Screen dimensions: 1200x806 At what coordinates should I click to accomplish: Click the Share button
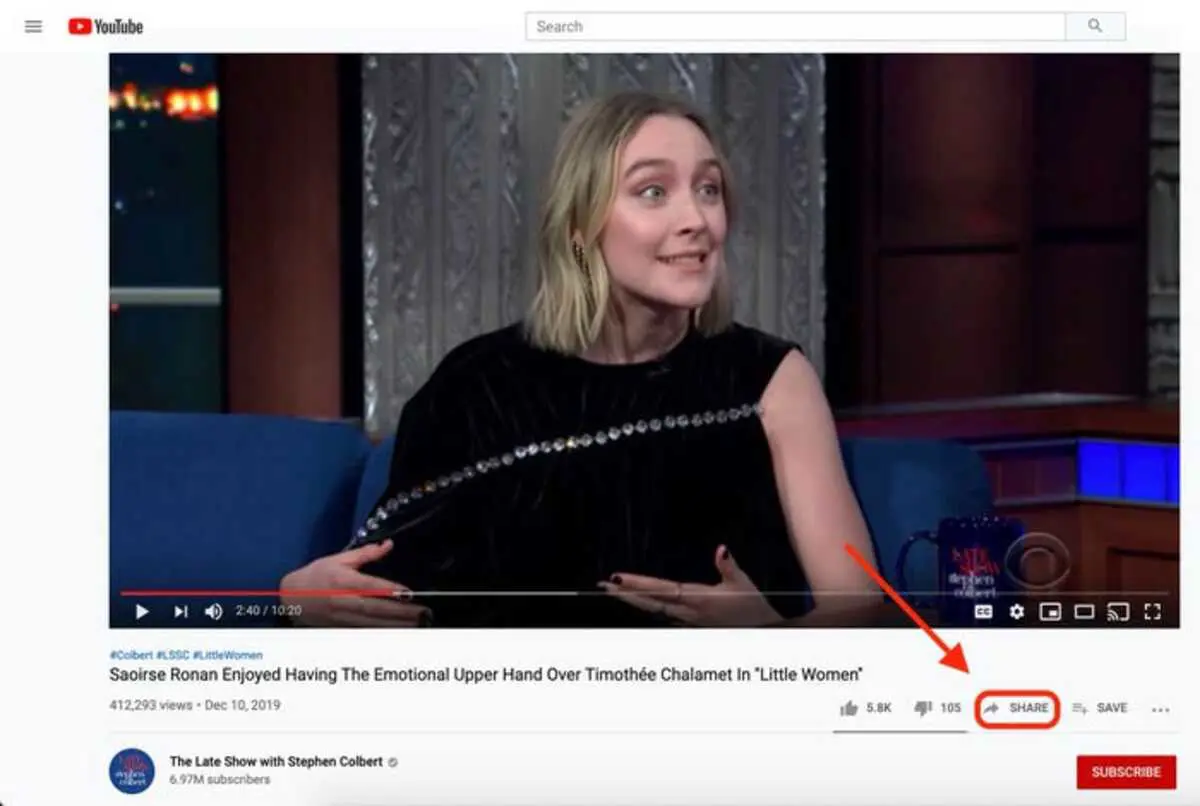[1017, 708]
